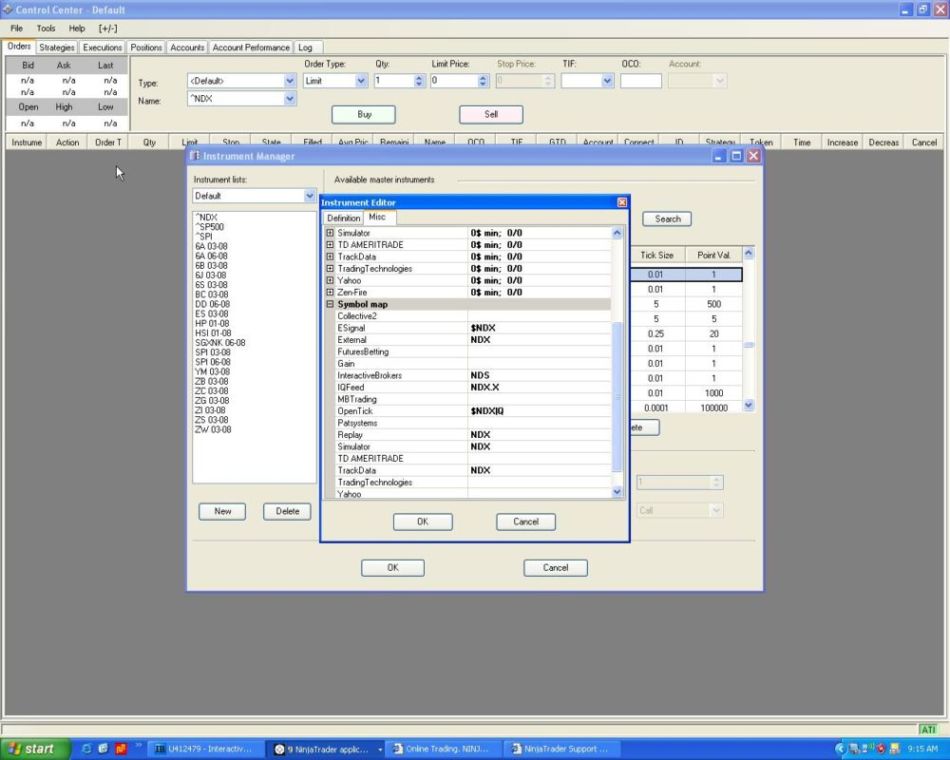Image resolution: width=950 pixels, height=760 pixels.
Task: Click Delete under the instrument list
Action: (x=287, y=512)
